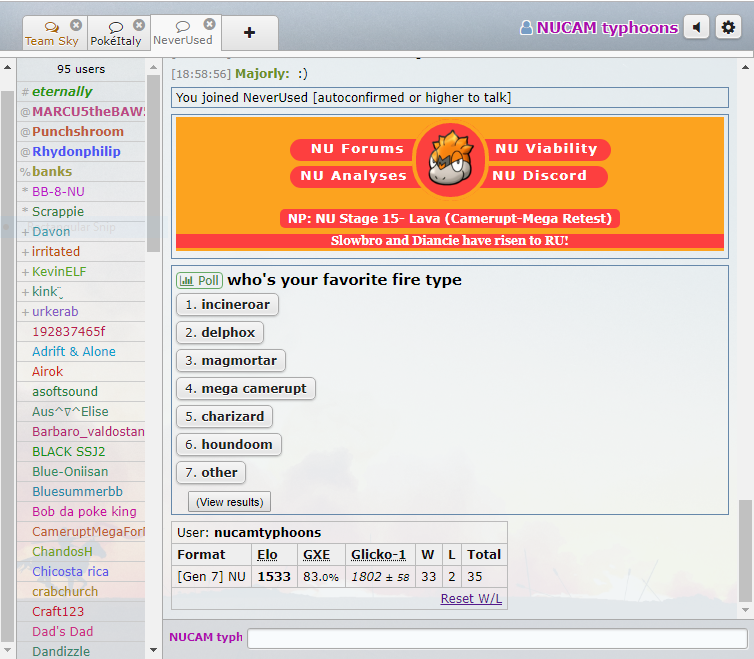Click the chat scrollbar thumb
The height and width of the screenshot is (659, 754).
tap(745, 551)
